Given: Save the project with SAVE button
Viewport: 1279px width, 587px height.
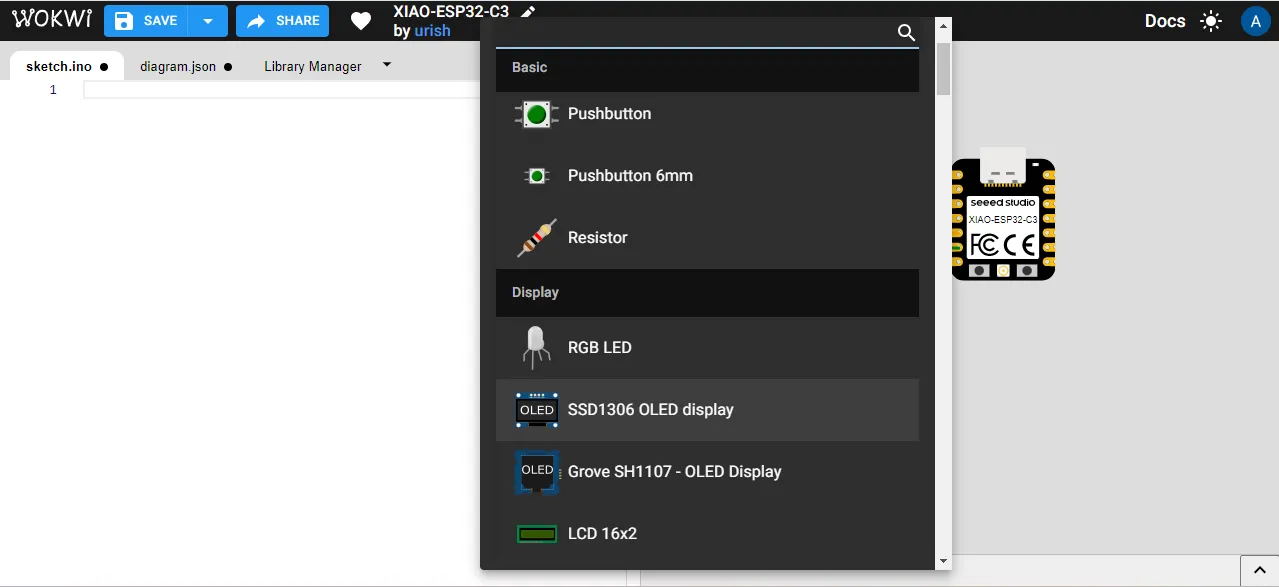Looking at the screenshot, I should tap(147, 21).
